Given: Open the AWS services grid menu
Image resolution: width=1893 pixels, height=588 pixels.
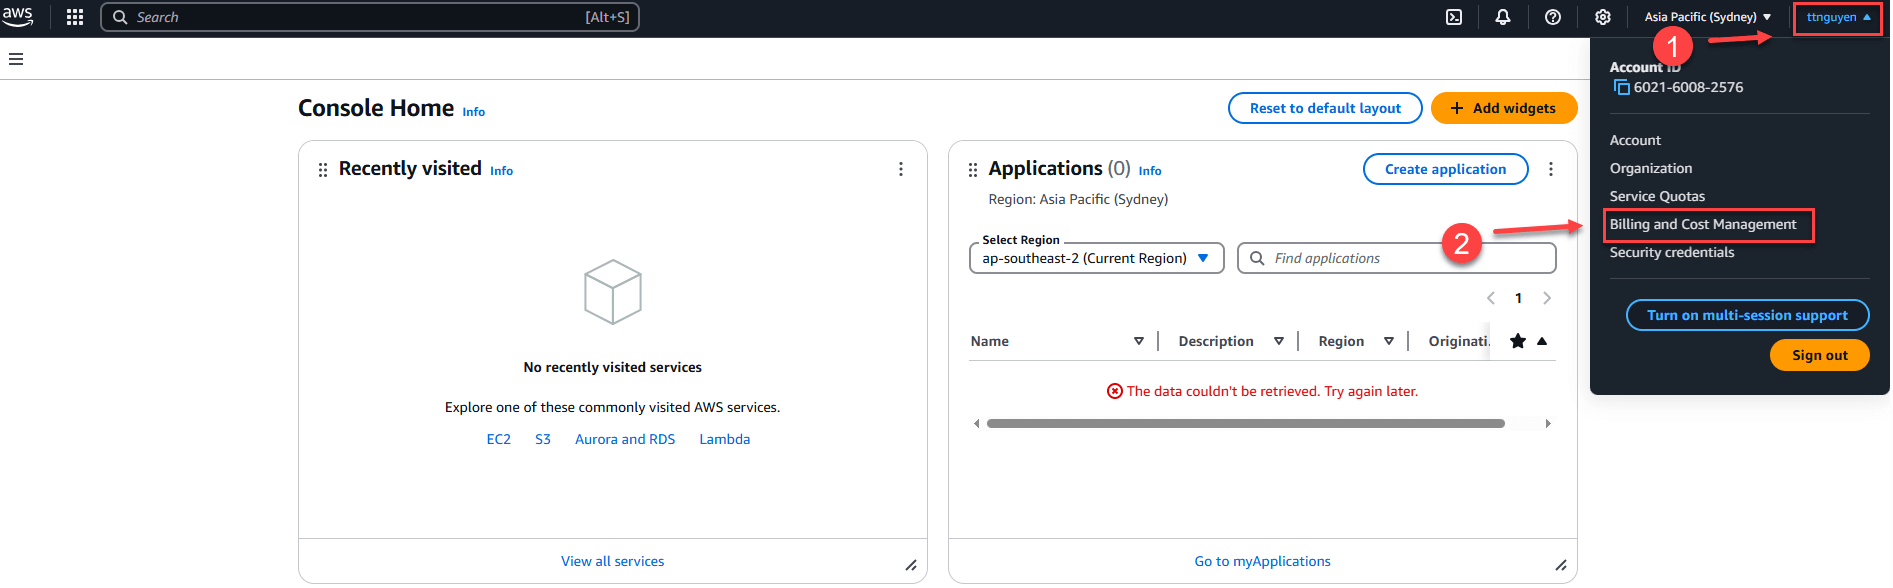Looking at the screenshot, I should click(75, 17).
